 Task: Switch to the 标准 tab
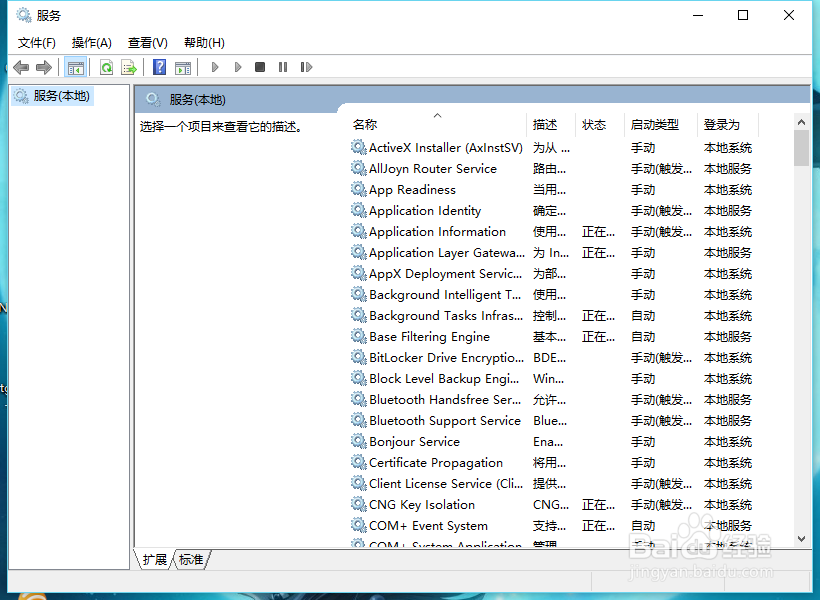point(191,559)
